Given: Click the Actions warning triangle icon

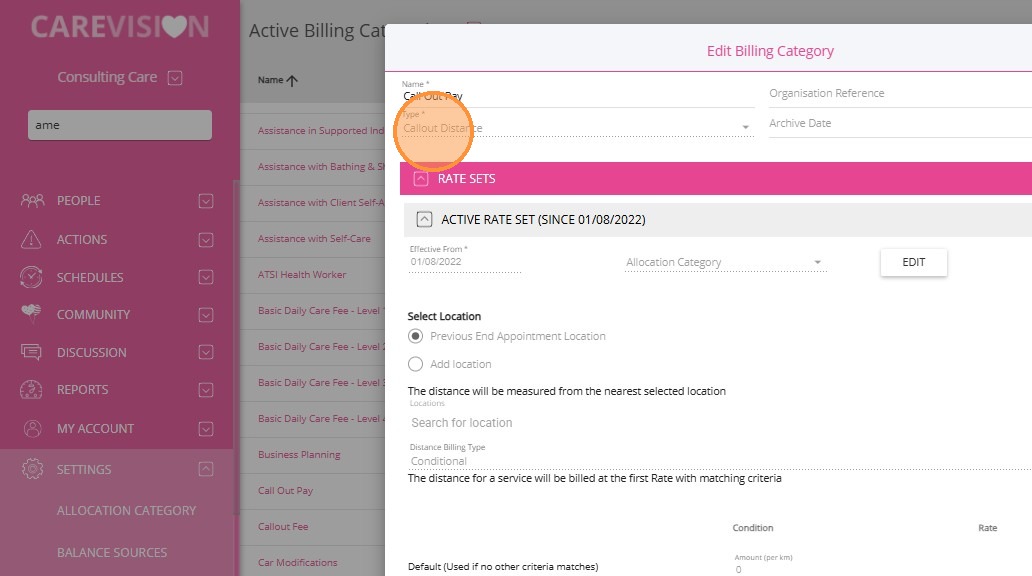Looking at the screenshot, I should pos(32,240).
